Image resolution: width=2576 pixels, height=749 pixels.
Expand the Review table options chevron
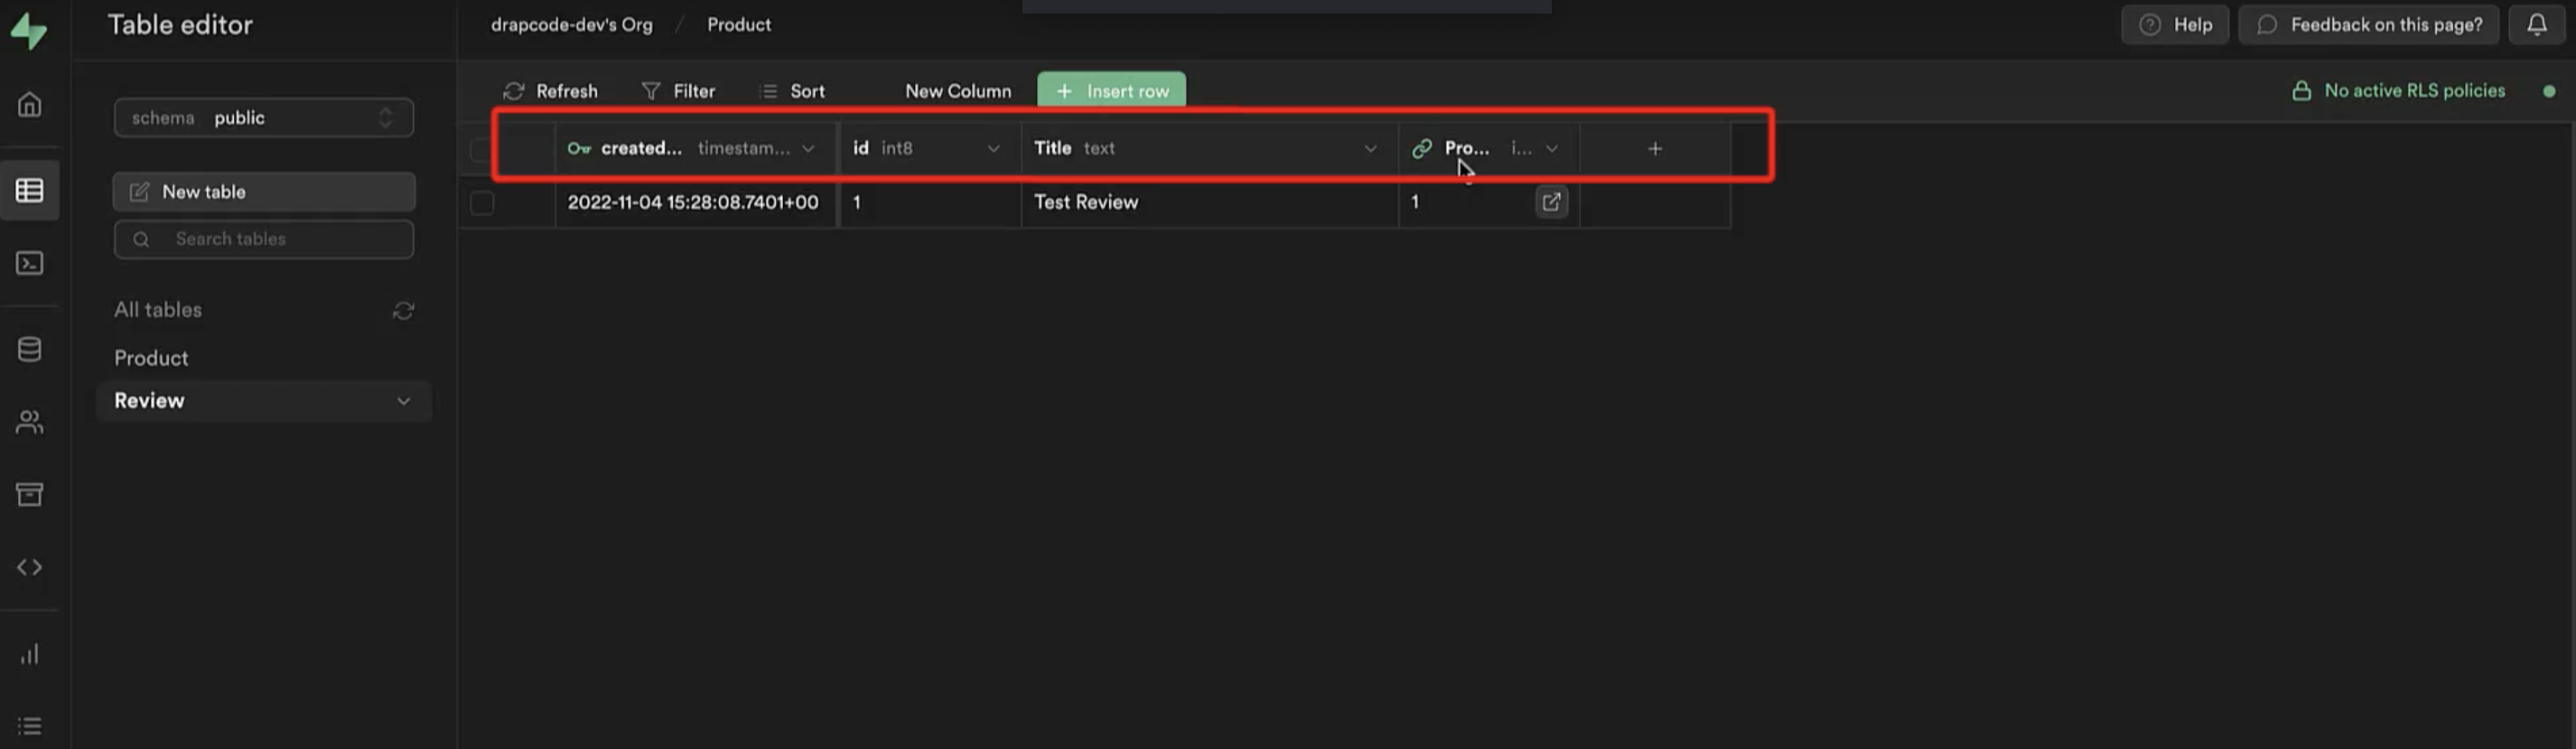(403, 401)
